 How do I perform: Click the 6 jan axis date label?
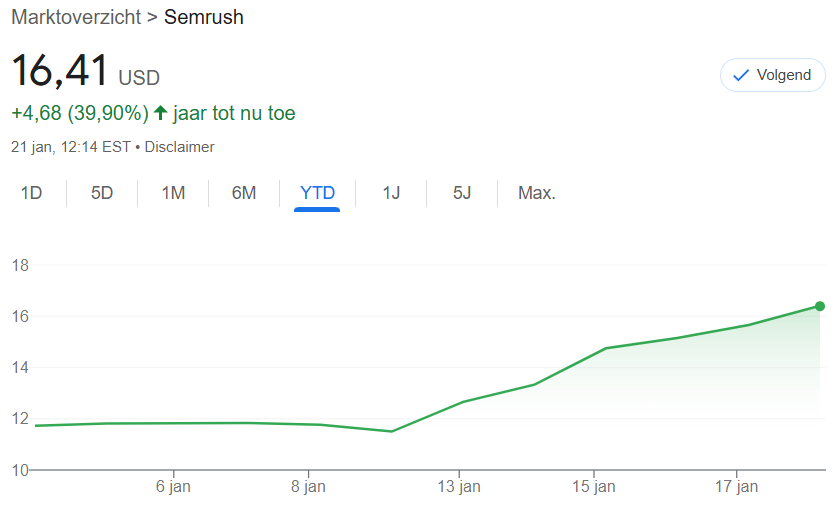173,487
